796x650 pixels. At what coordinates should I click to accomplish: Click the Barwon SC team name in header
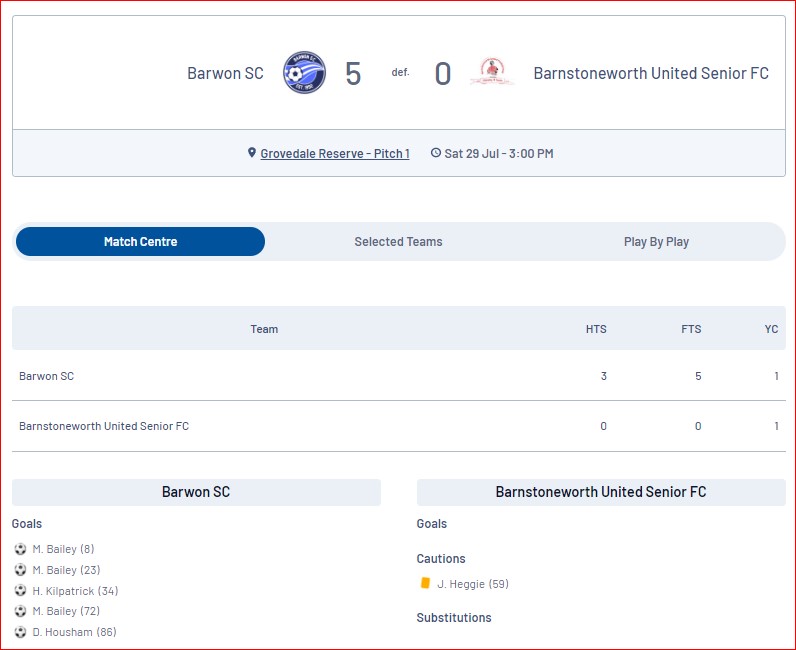(x=225, y=73)
